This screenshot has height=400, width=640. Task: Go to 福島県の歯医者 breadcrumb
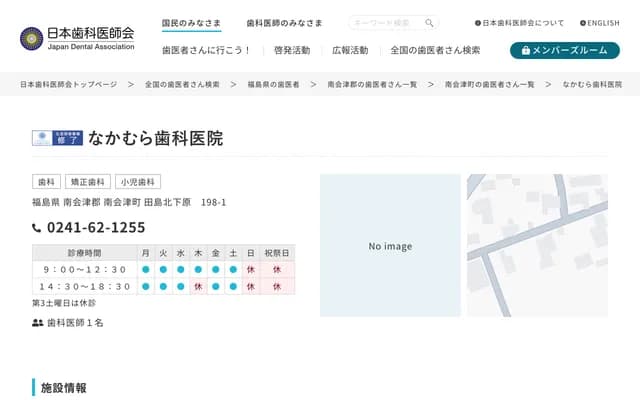point(273,85)
